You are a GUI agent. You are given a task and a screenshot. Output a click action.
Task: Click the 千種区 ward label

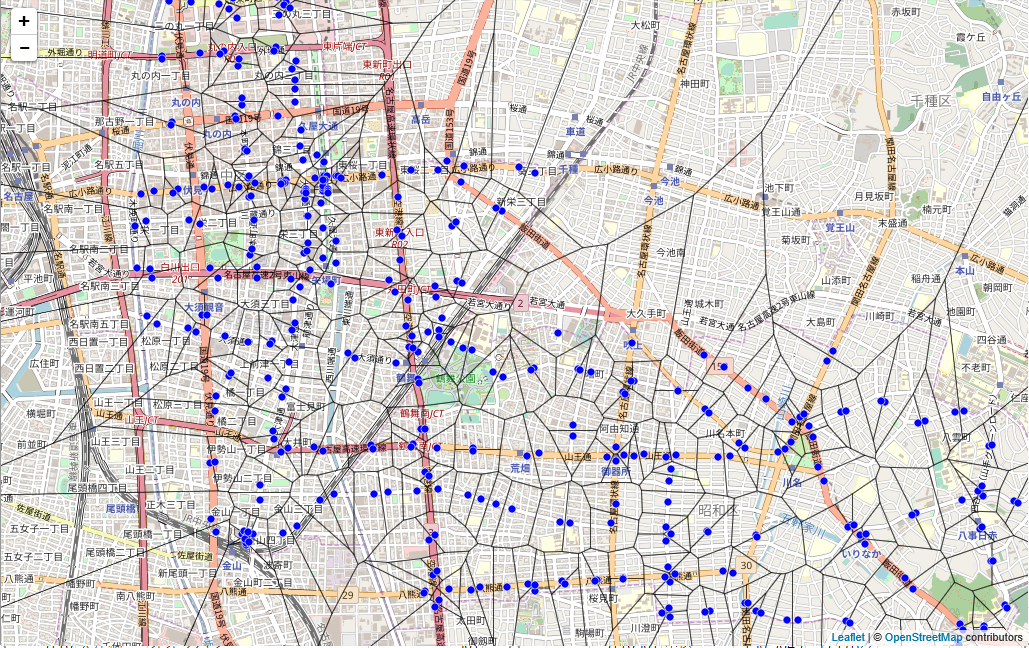click(x=930, y=102)
